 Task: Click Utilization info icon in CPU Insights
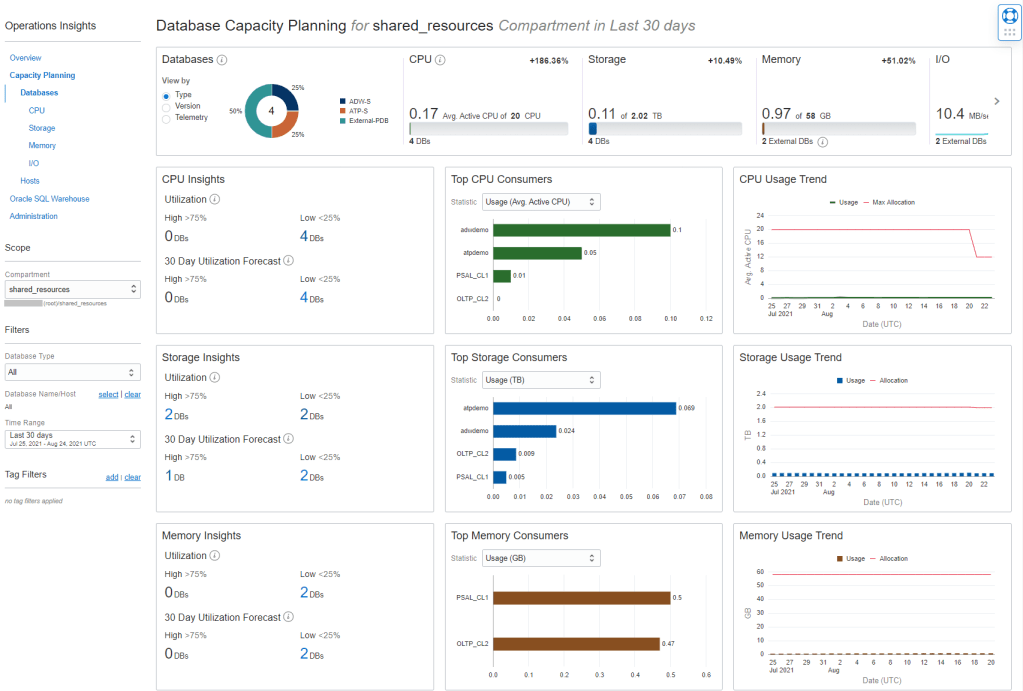pos(215,199)
